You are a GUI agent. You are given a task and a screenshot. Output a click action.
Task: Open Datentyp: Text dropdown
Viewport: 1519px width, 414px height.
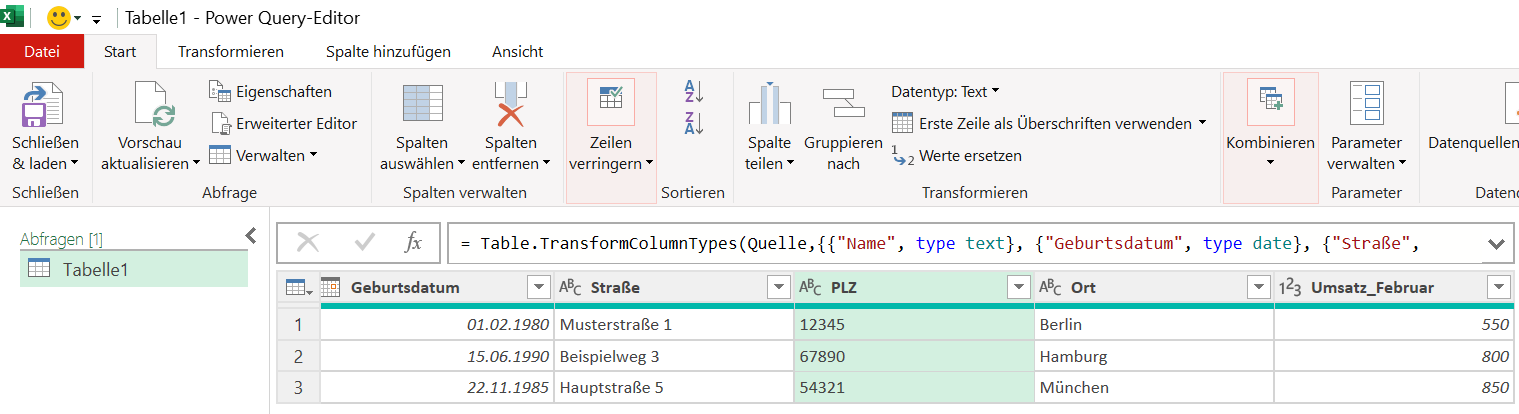pos(945,92)
